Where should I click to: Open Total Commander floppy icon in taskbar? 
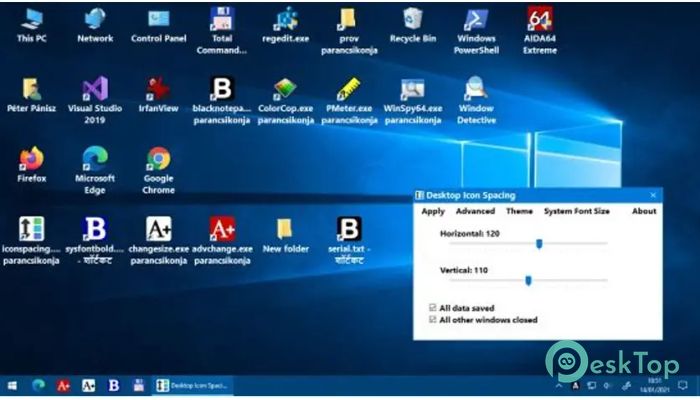(x=139, y=385)
